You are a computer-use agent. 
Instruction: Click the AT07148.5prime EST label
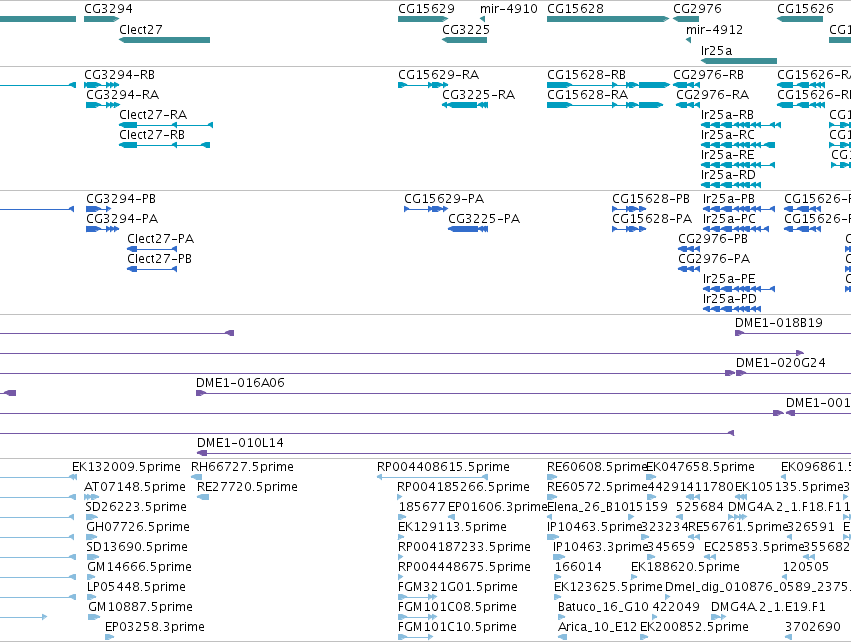point(135,487)
